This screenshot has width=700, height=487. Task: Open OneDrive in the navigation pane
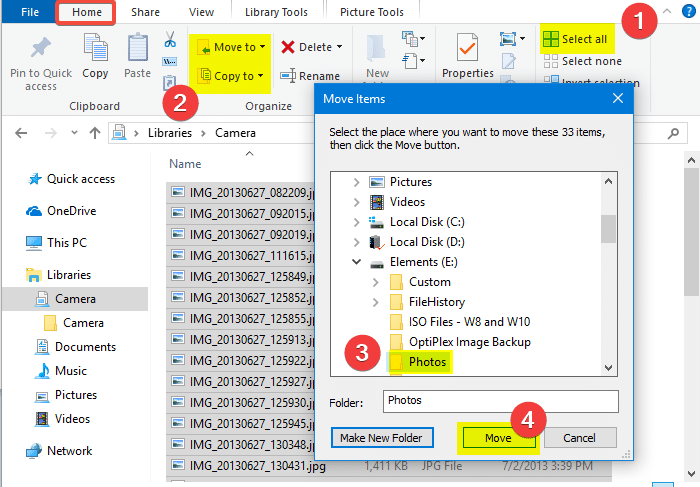coord(73,211)
